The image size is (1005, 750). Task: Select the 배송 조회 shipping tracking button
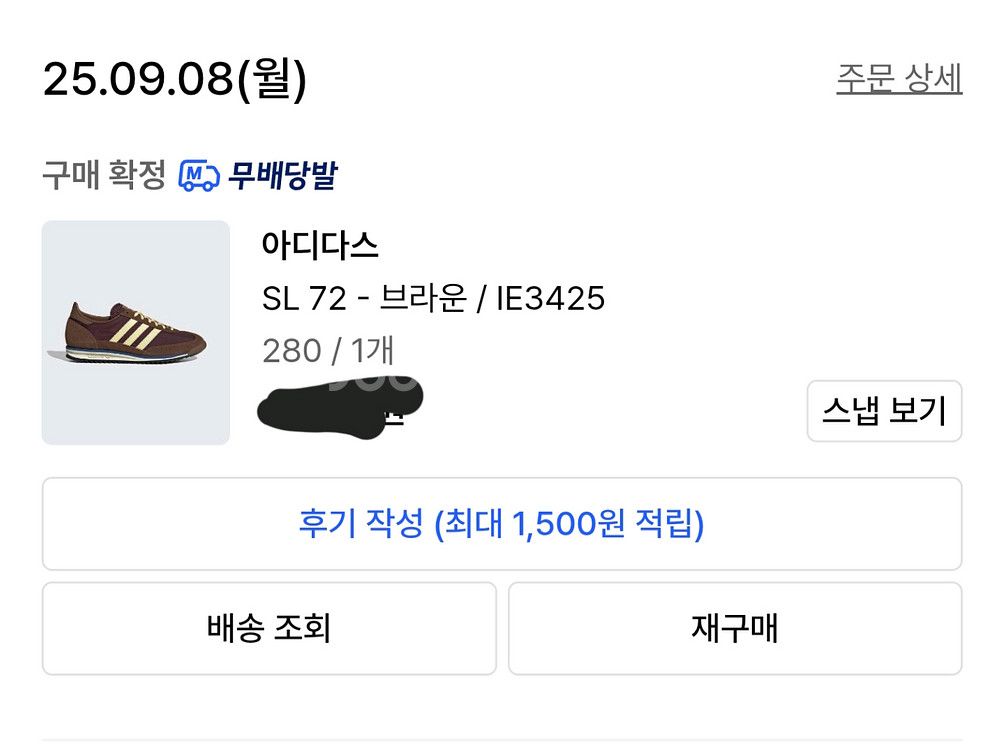click(x=268, y=628)
